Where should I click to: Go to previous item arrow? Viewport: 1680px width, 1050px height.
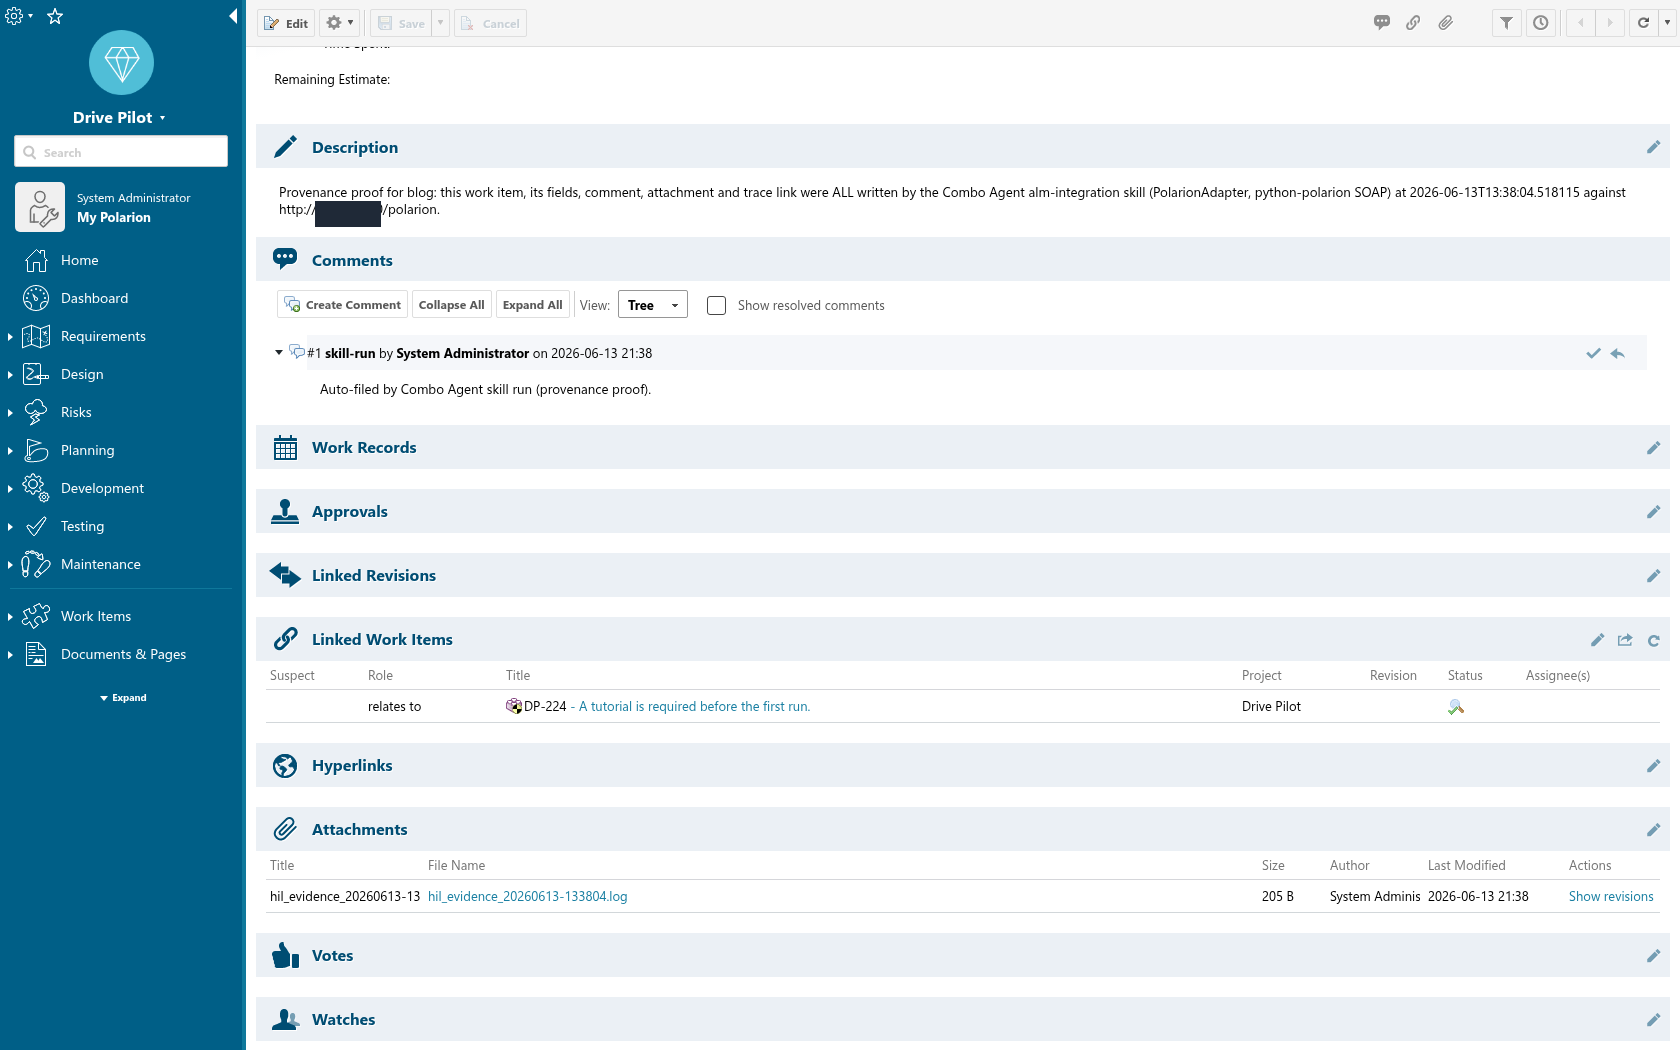coord(1581,23)
